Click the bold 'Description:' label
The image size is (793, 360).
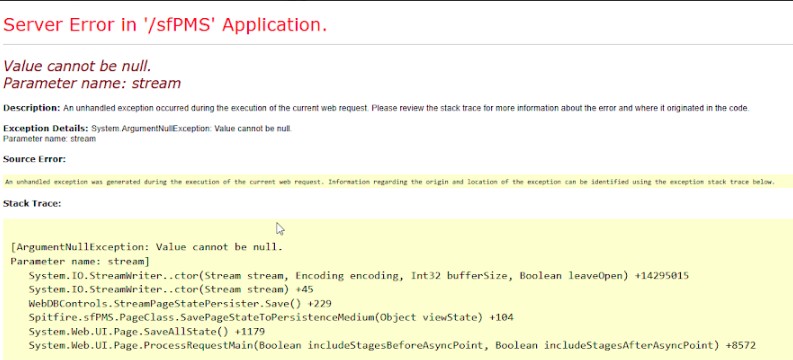click(x=31, y=108)
